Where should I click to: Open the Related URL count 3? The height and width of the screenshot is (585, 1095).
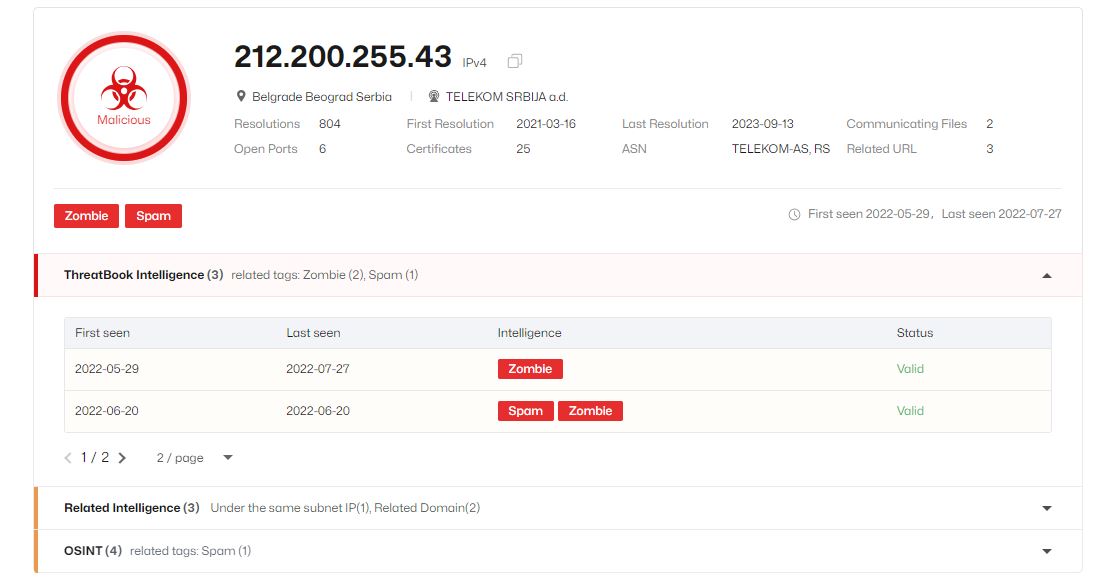point(990,149)
